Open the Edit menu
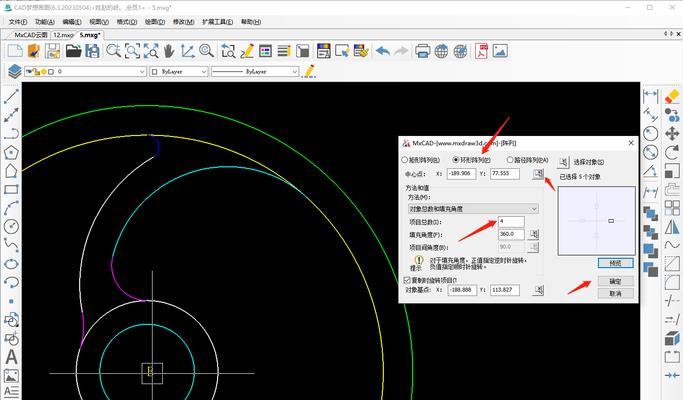683x400 pixels. (x=71, y=22)
